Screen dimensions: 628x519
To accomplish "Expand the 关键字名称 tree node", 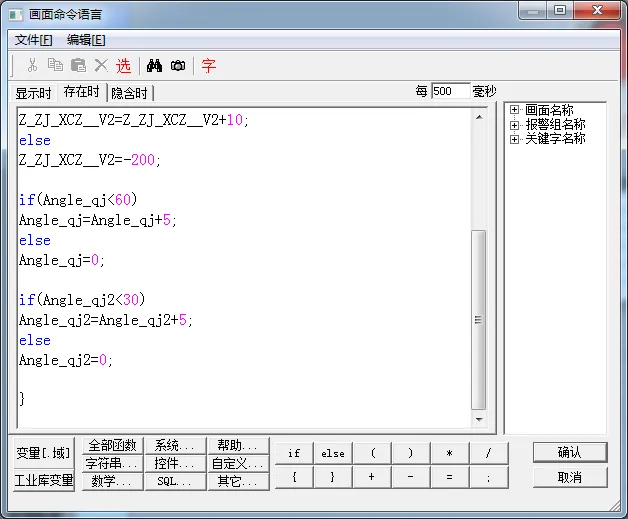I will [x=514, y=139].
